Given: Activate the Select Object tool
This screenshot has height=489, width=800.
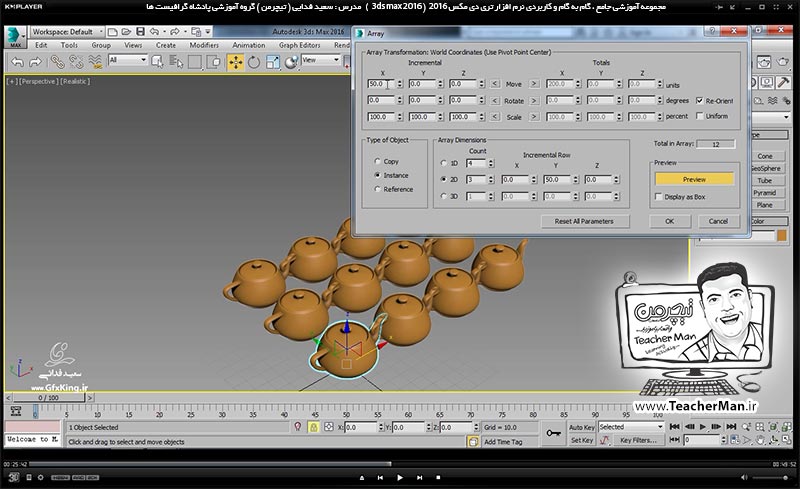Looking at the screenshot, I should pyautogui.click(x=157, y=63).
